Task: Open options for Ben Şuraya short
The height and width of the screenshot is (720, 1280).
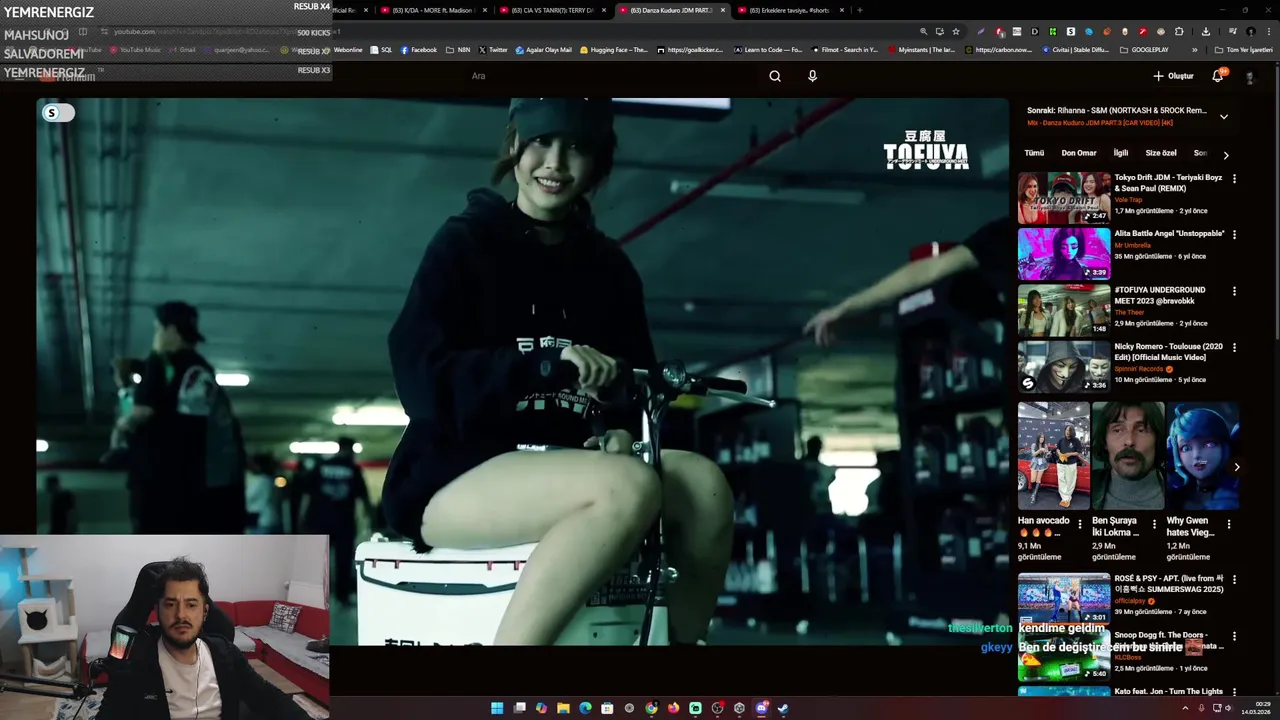Action: coord(1154,524)
